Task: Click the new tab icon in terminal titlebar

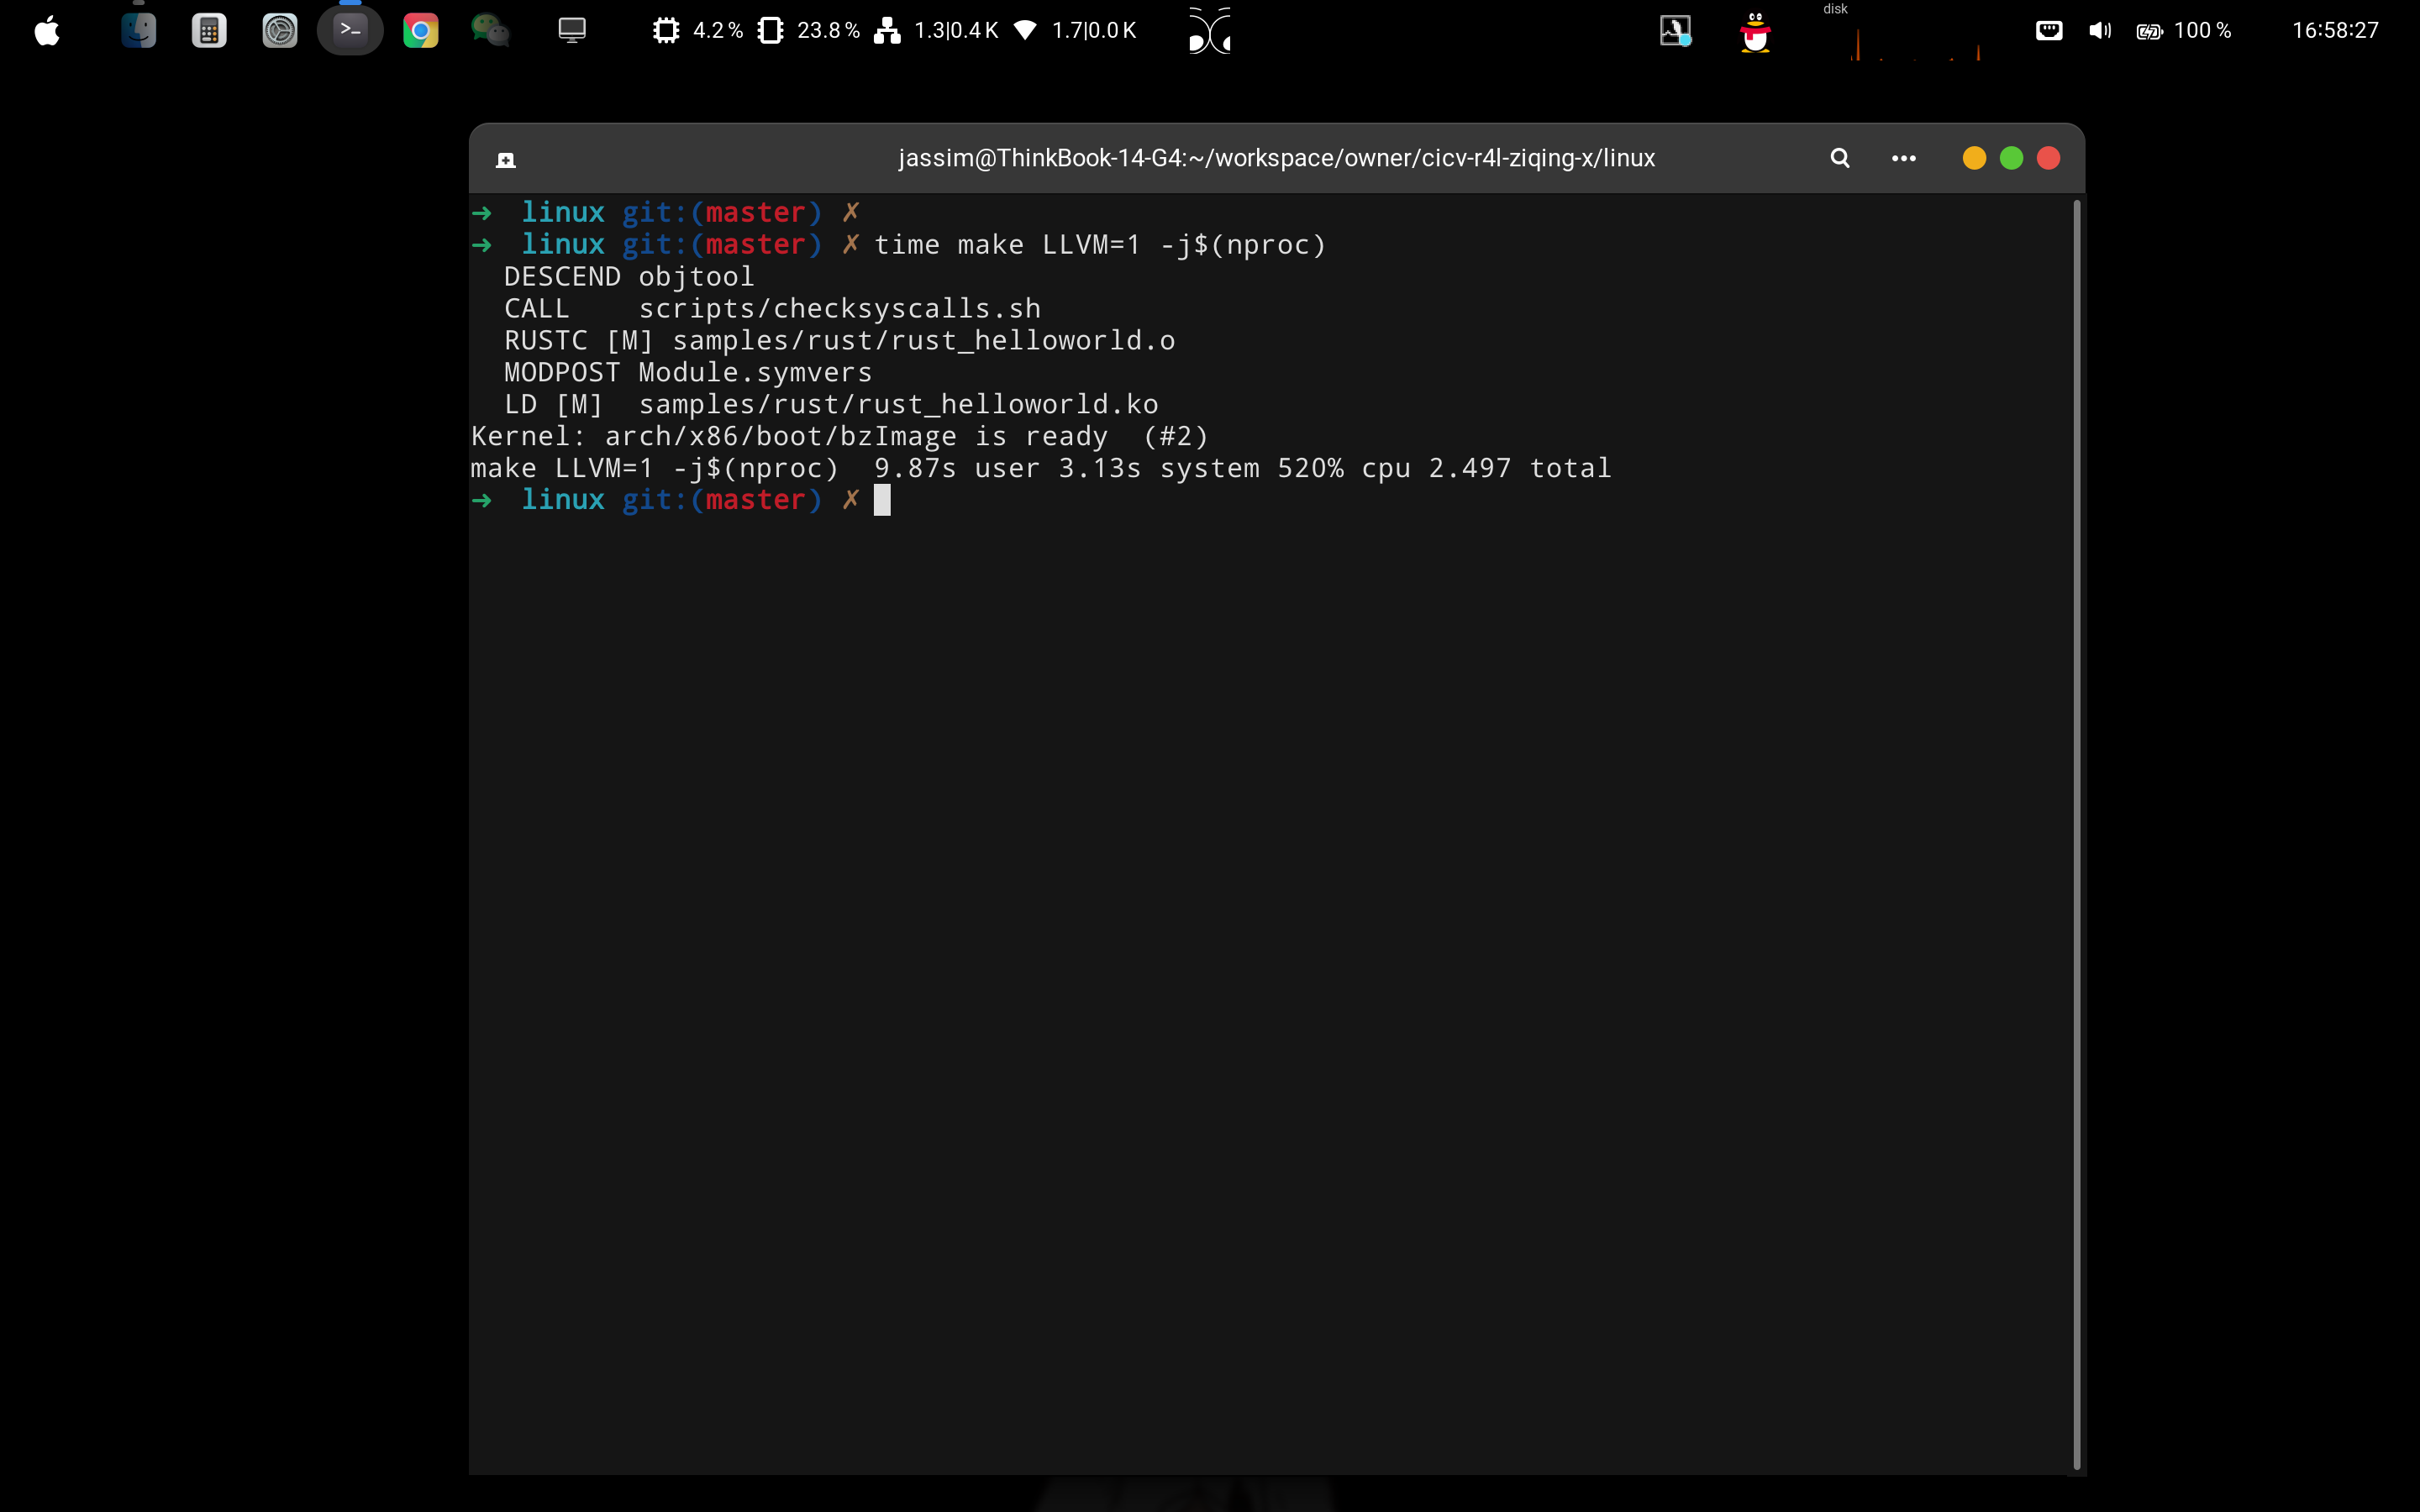Action: (x=506, y=160)
